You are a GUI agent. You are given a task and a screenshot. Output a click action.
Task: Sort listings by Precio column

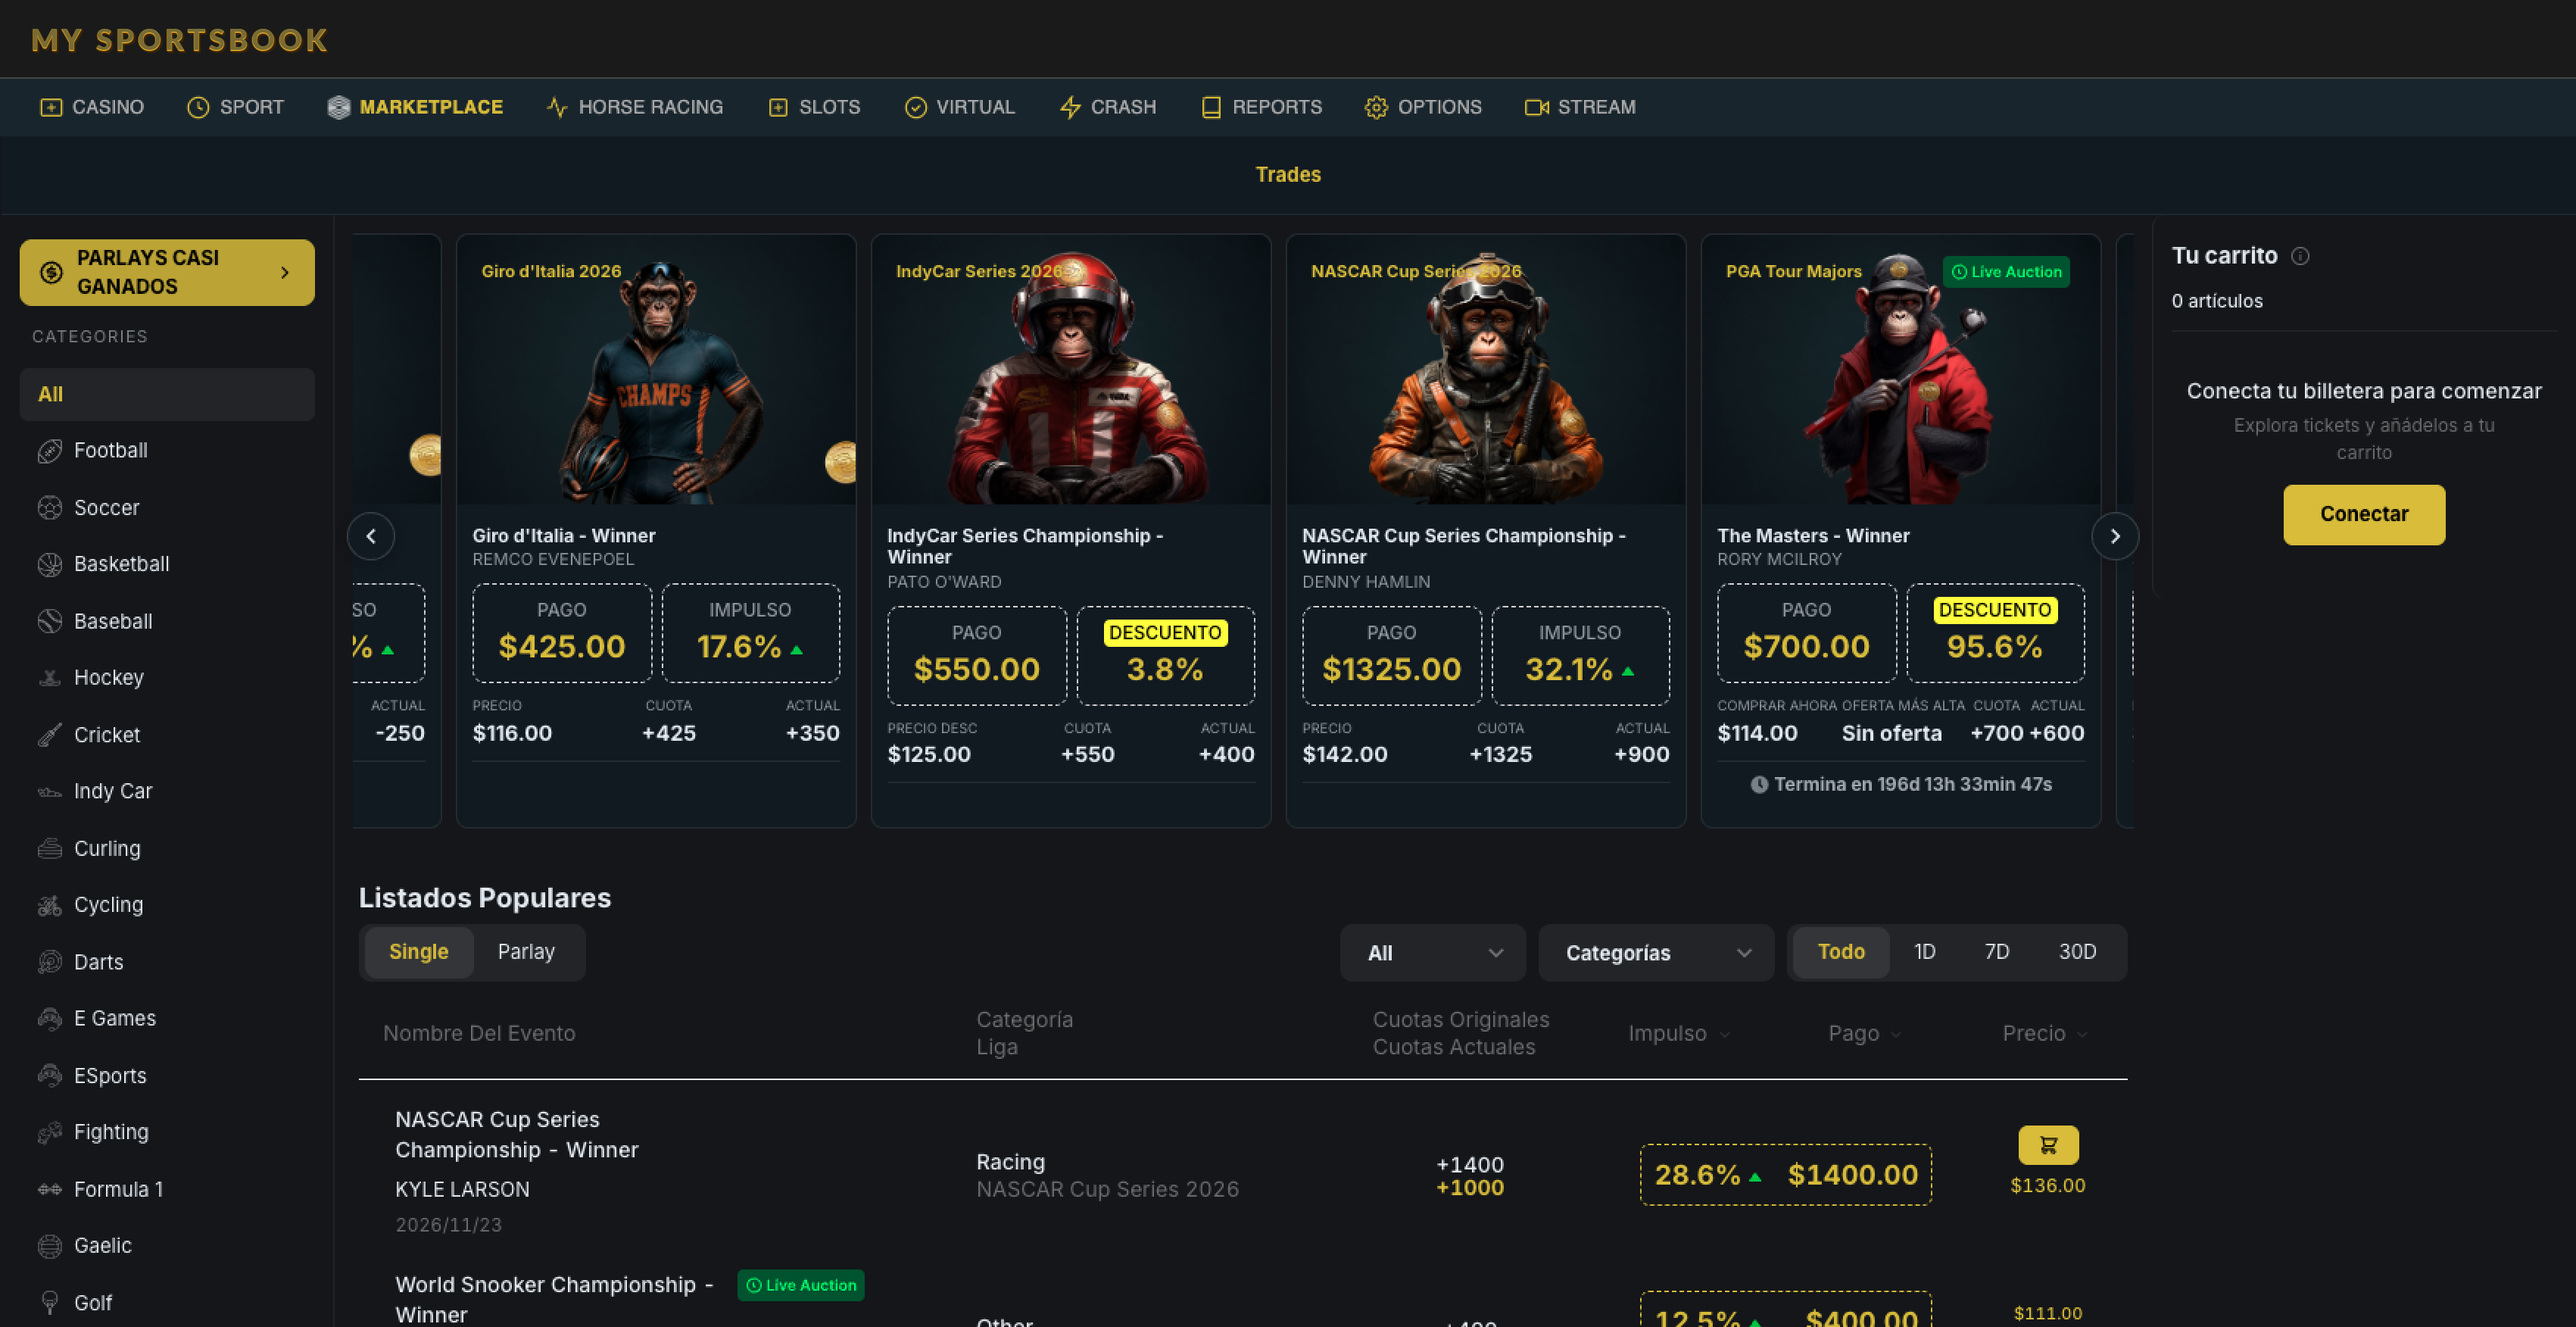pyautogui.click(x=2045, y=1033)
